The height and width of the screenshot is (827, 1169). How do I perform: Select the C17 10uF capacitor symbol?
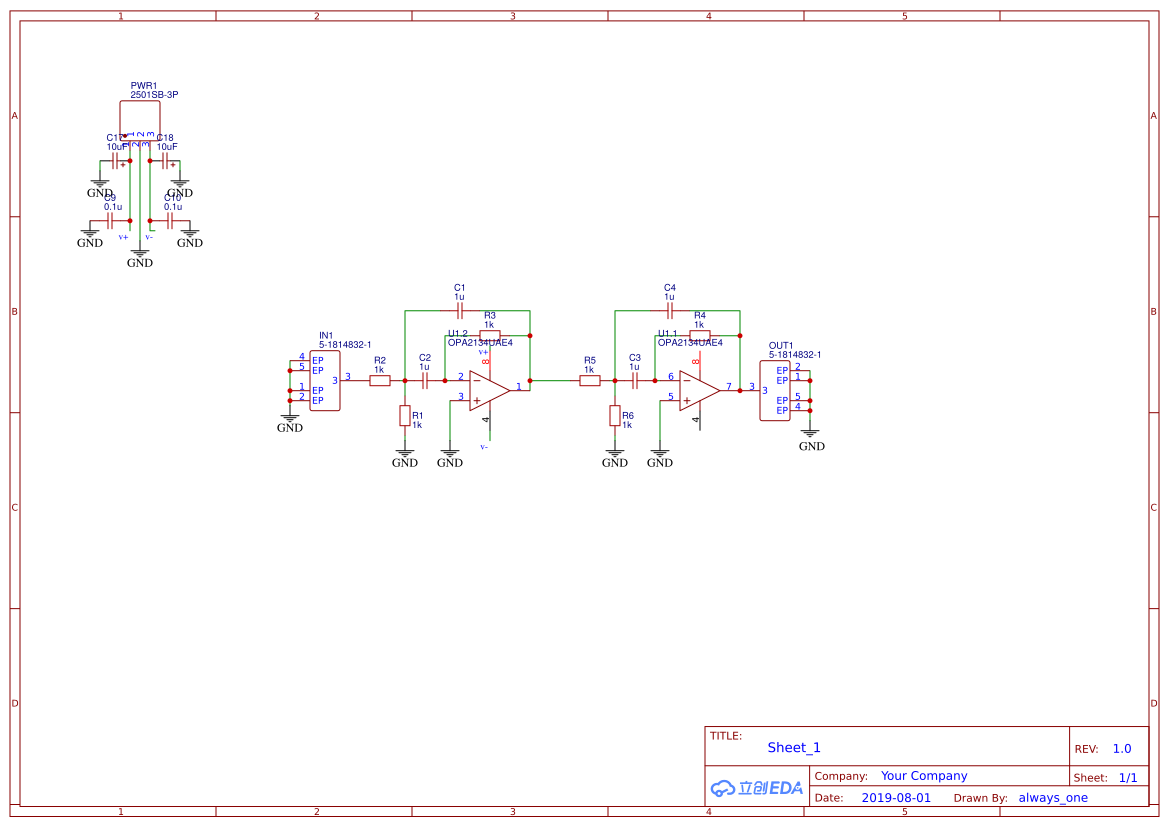pos(116,160)
